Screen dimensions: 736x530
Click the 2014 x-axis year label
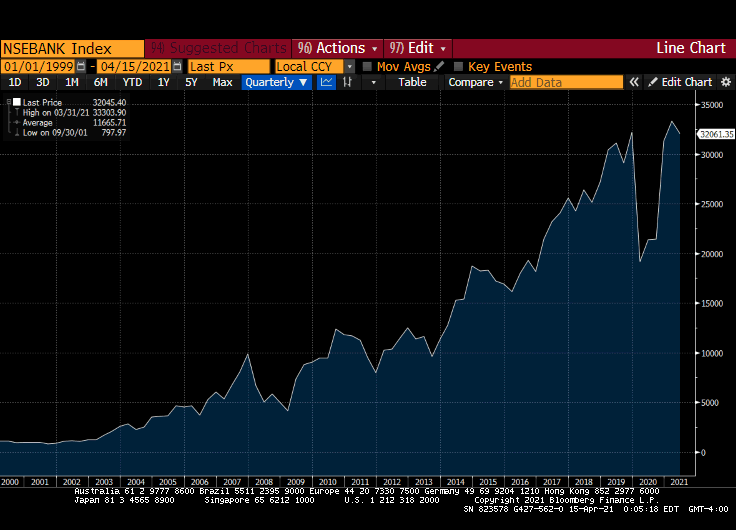(x=455, y=482)
